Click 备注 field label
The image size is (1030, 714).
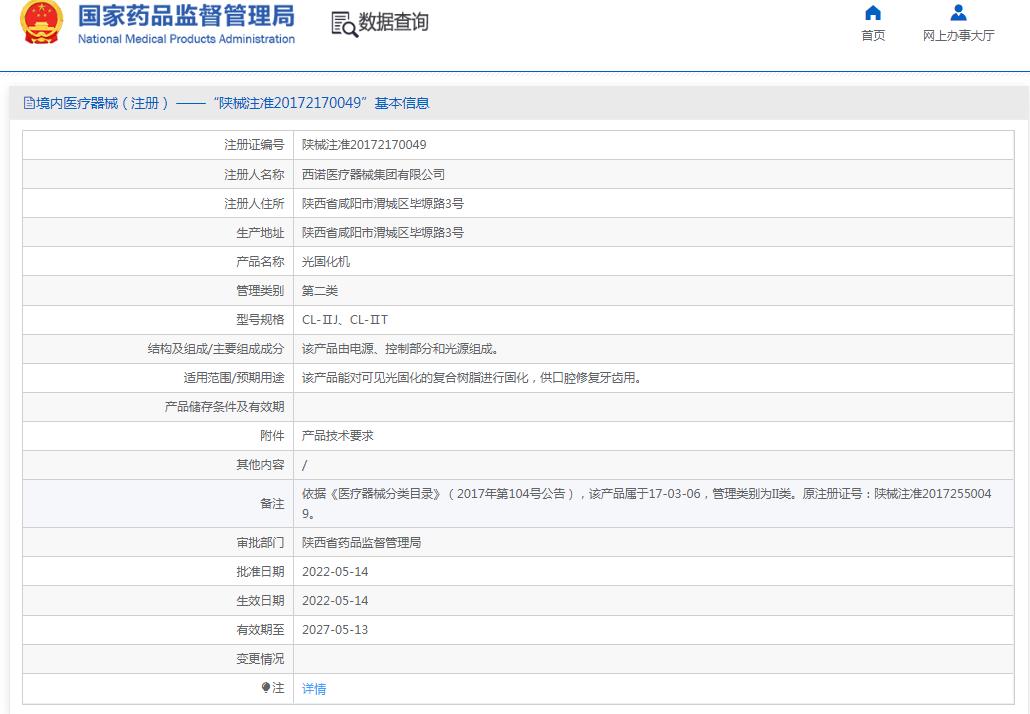(x=272, y=503)
